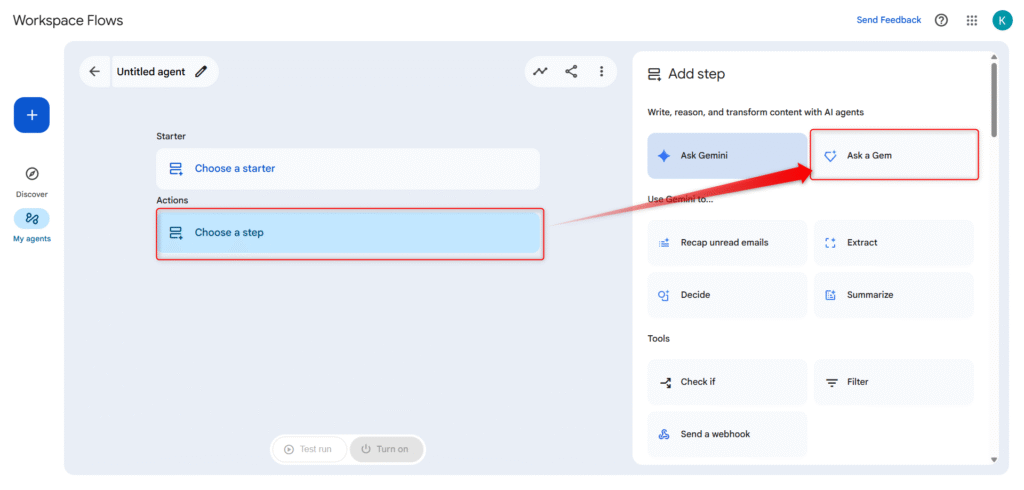Image resolution: width=1024 pixels, height=490 pixels.
Task: Choose the Ask a Gem step
Action: click(x=893, y=156)
